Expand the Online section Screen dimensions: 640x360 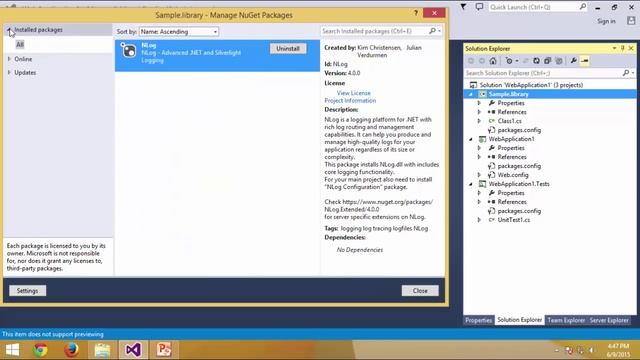click(9, 59)
